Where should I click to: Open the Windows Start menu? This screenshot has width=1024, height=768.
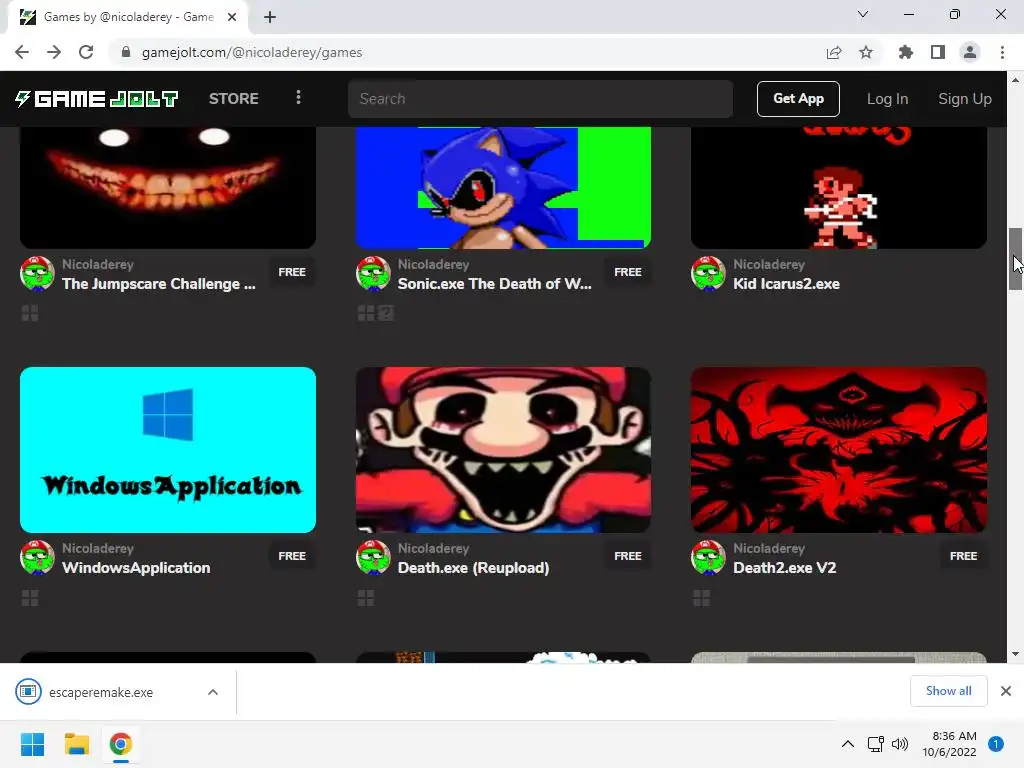coord(33,744)
